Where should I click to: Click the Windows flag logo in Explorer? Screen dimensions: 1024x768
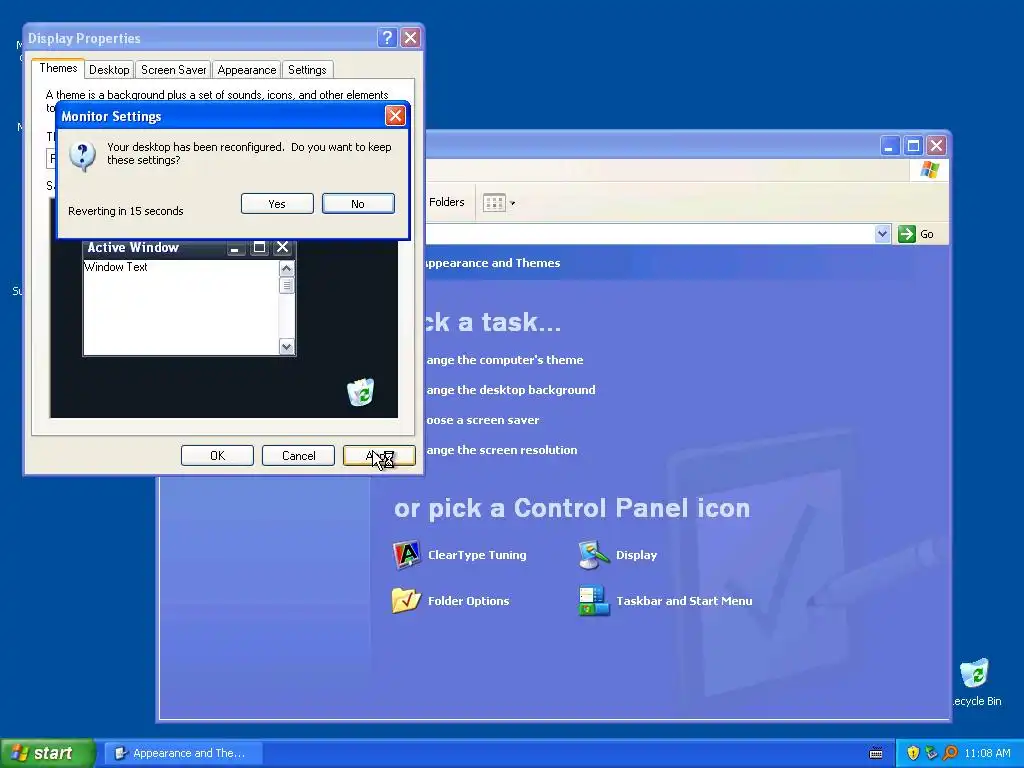(929, 170)
